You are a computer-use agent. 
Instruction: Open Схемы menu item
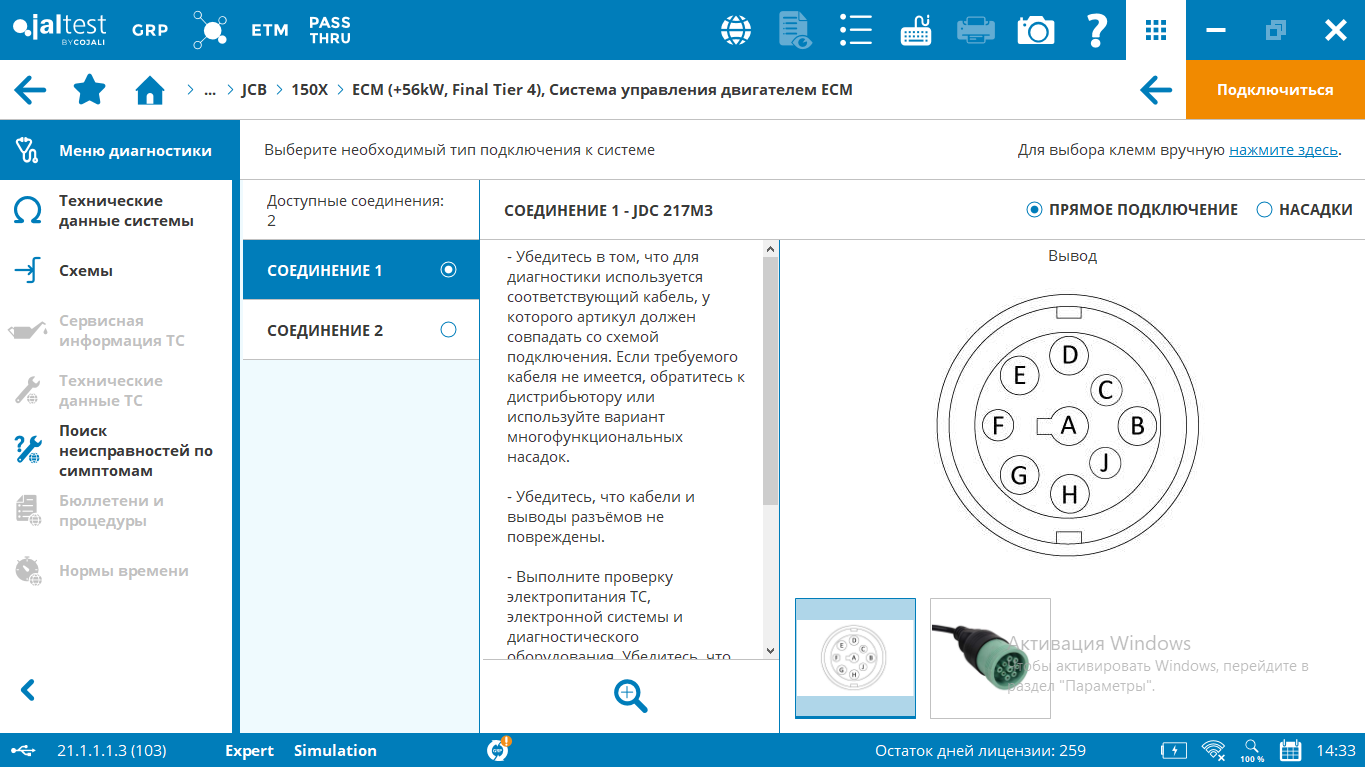click(x=116, y=271)
